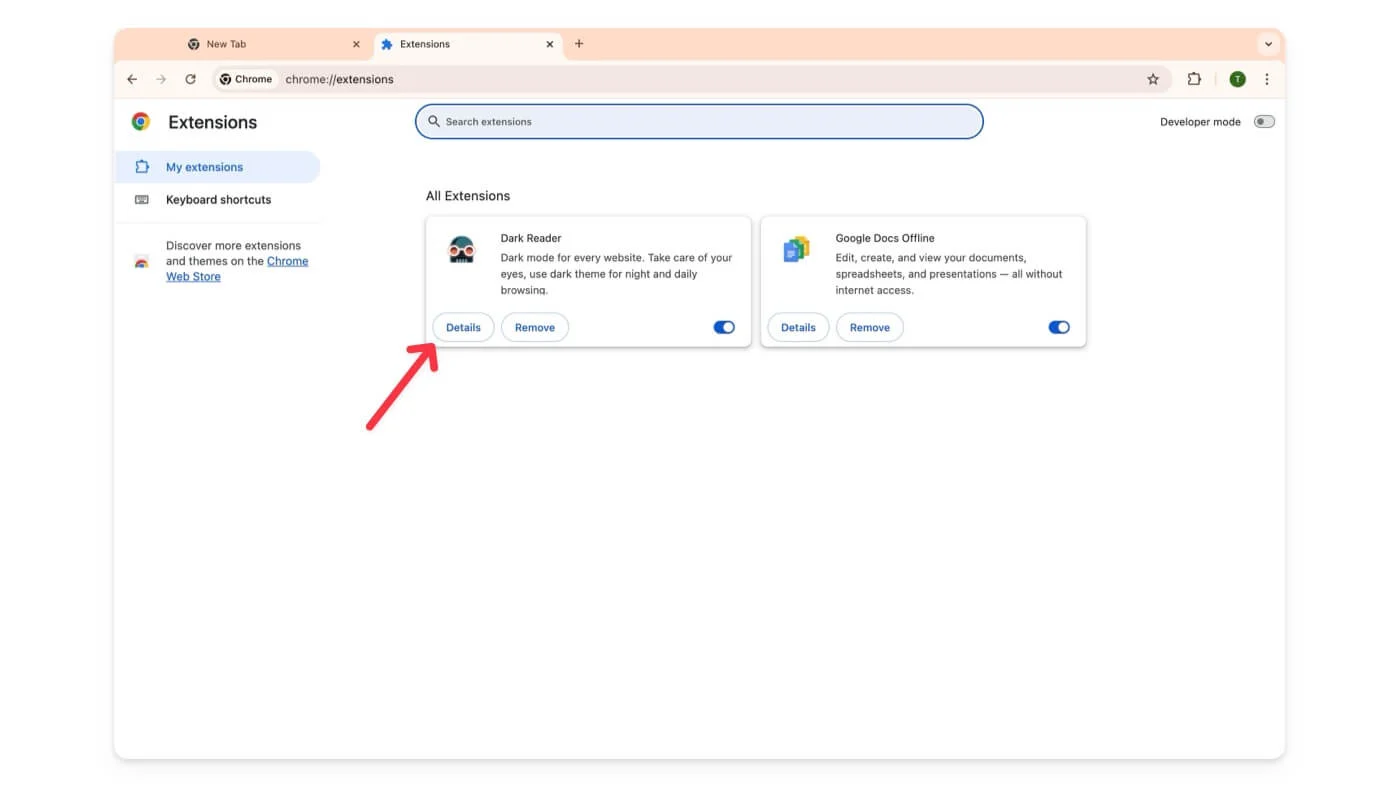Select My extensions in sidebar
Image resolution: width=1399 pixels, height=787 pixels.
tap(205, 167)
